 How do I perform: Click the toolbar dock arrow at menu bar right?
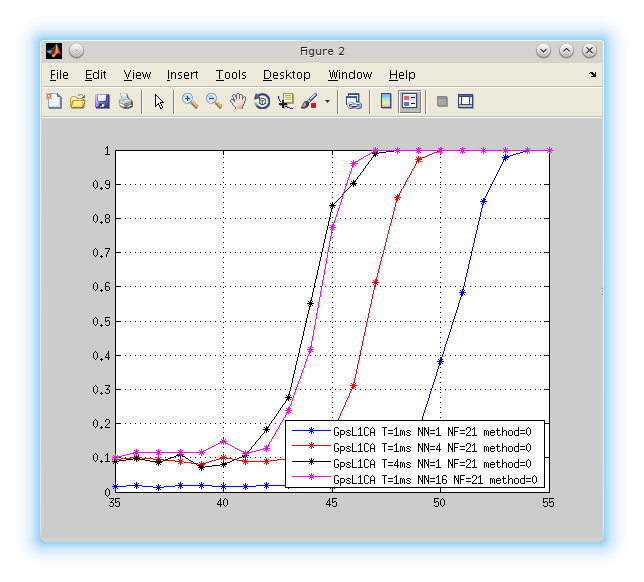592,75
